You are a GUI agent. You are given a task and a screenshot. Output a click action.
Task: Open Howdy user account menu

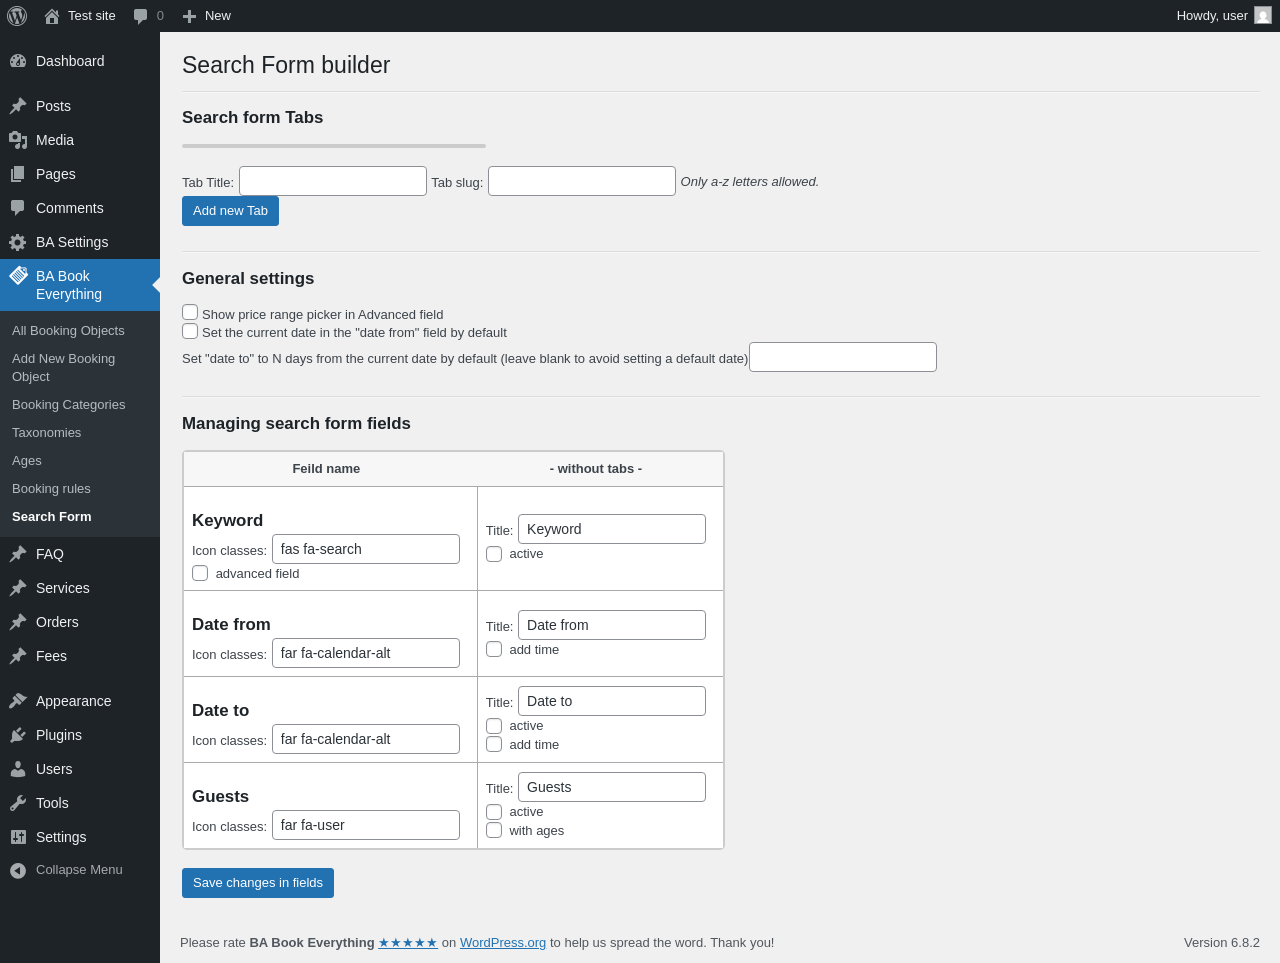click(1223, 16)
